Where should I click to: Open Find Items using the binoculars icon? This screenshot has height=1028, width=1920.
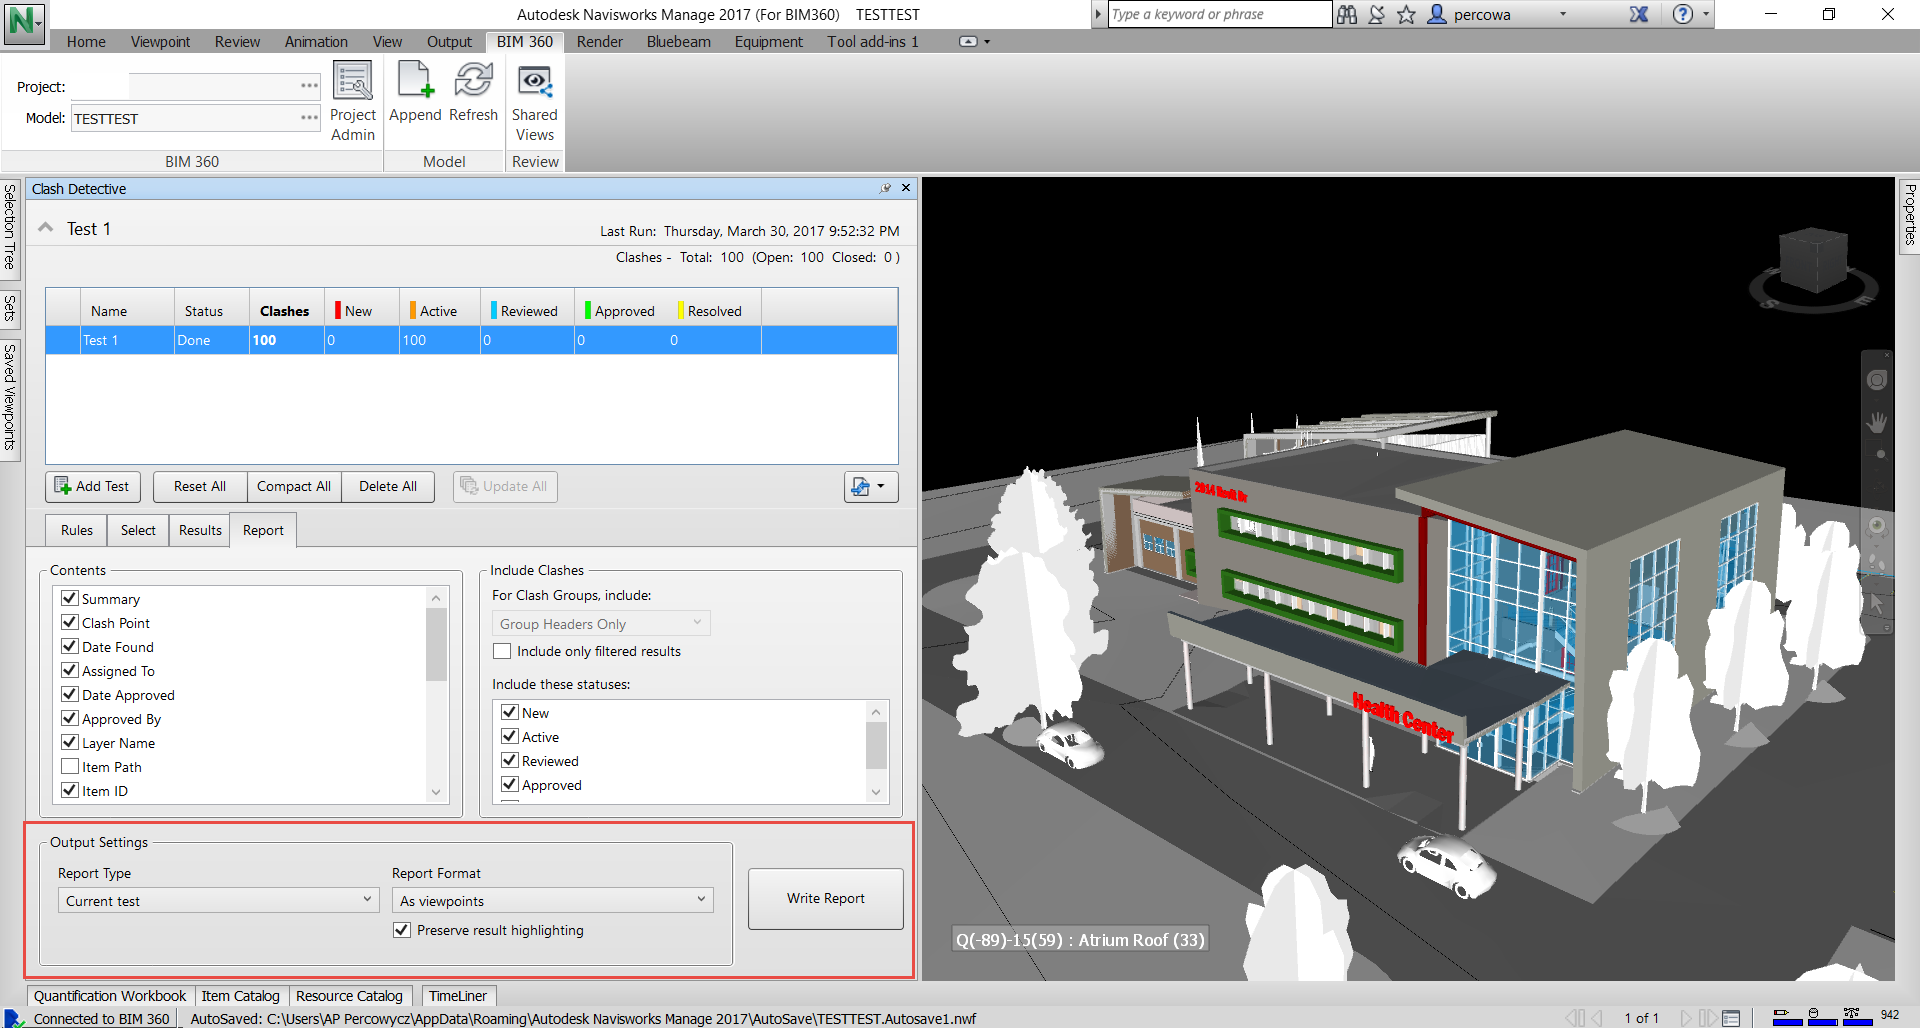(1347, 14)
